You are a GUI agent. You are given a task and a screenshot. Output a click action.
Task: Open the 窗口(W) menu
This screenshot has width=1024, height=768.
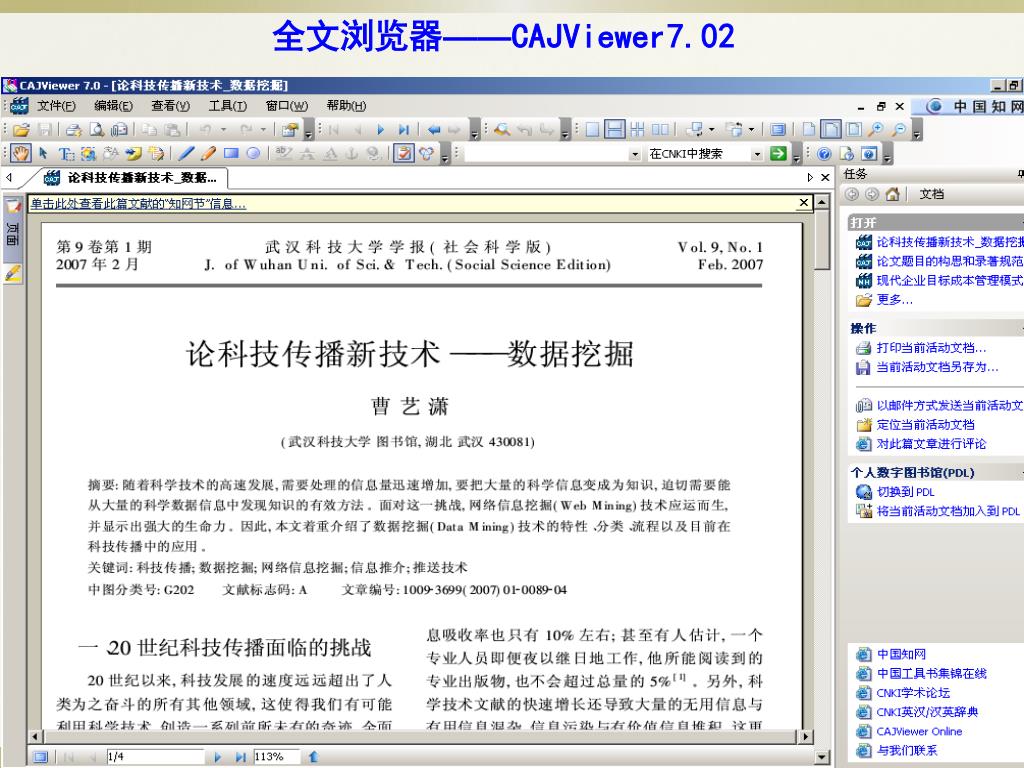[287, 106]
